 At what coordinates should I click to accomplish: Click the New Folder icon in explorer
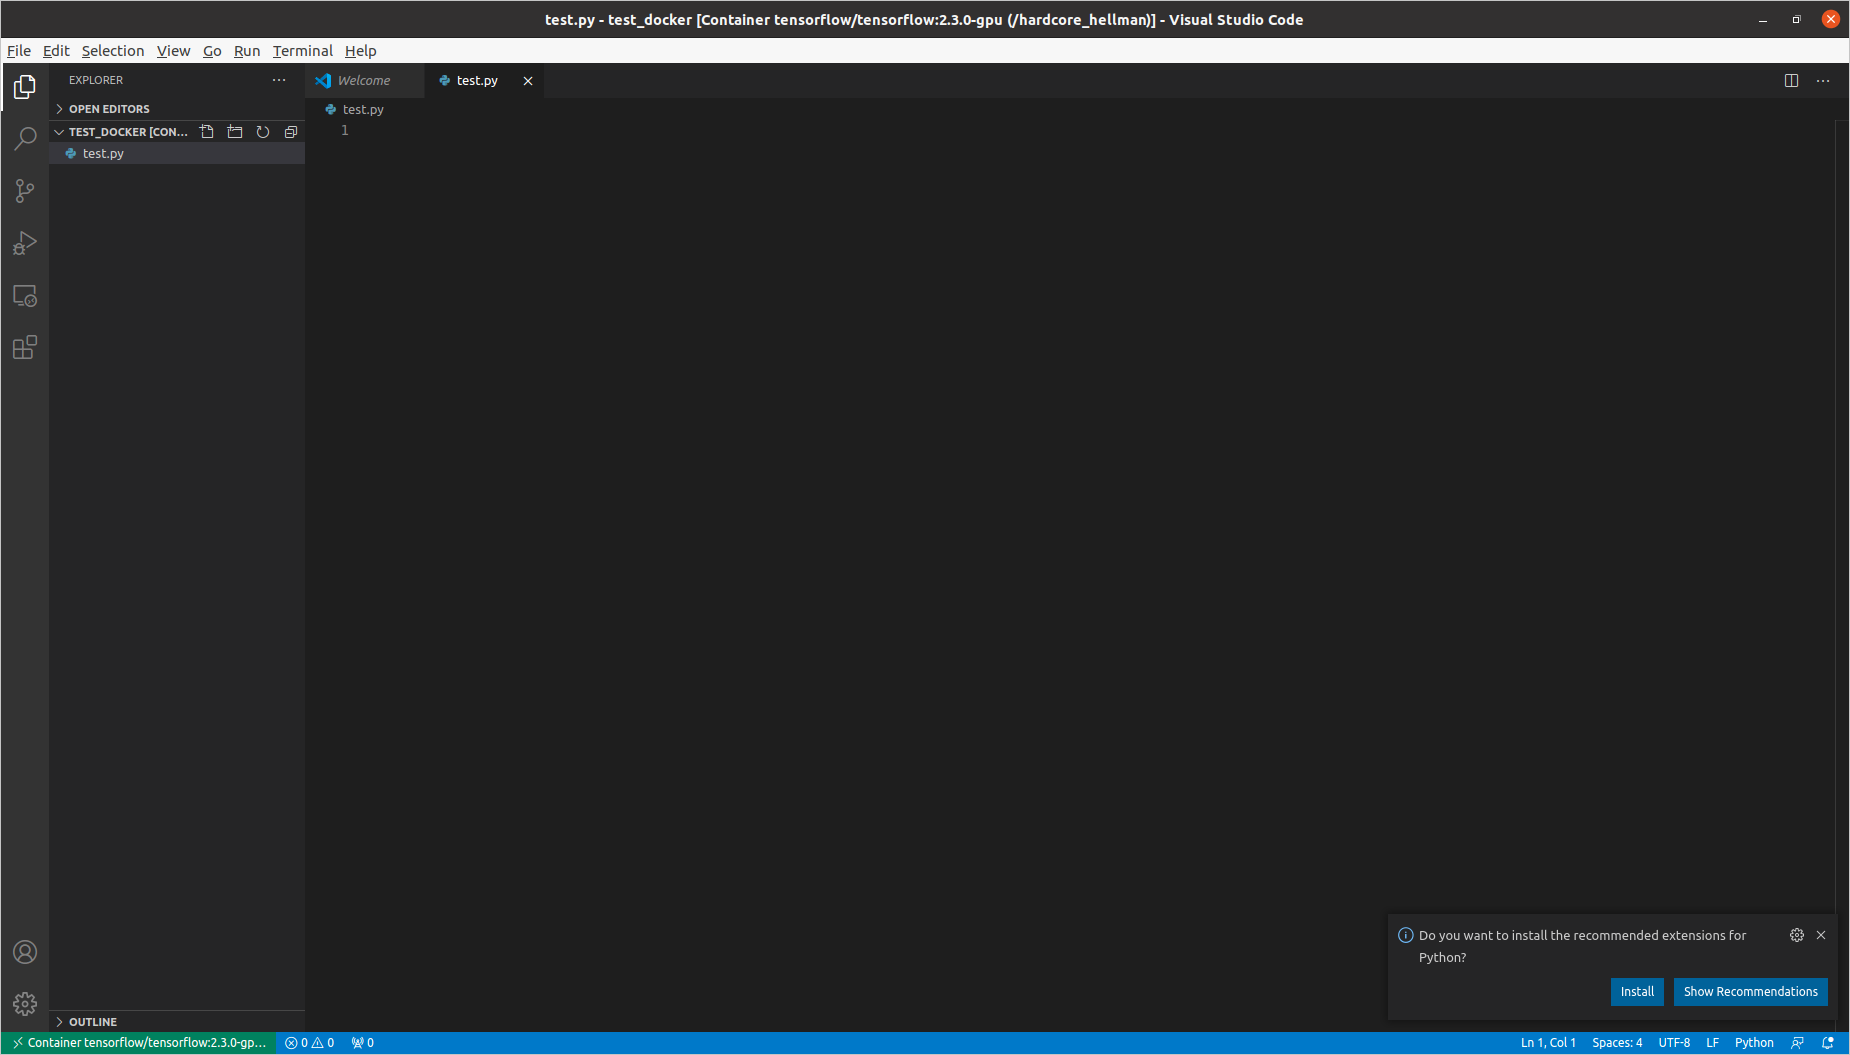tap(235, 132)
